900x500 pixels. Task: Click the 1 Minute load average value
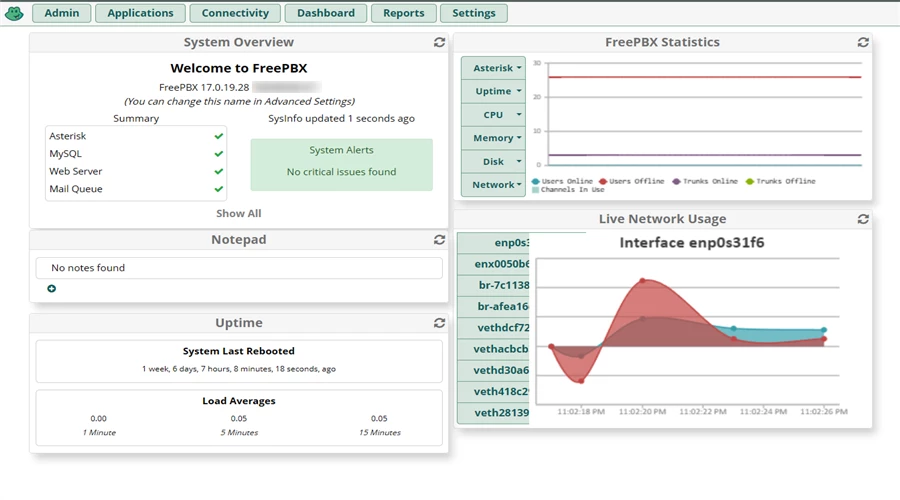point(99,418)
